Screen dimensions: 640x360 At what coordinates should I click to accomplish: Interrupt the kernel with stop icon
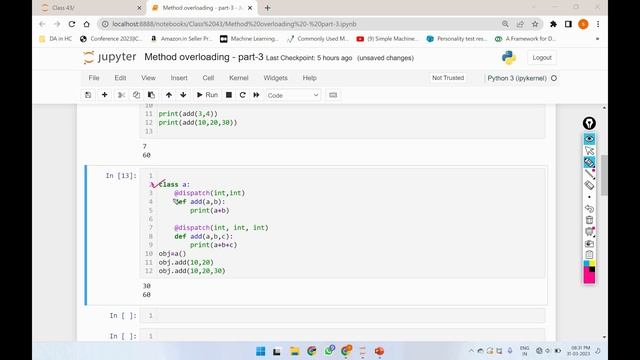[x=229, y=95]
